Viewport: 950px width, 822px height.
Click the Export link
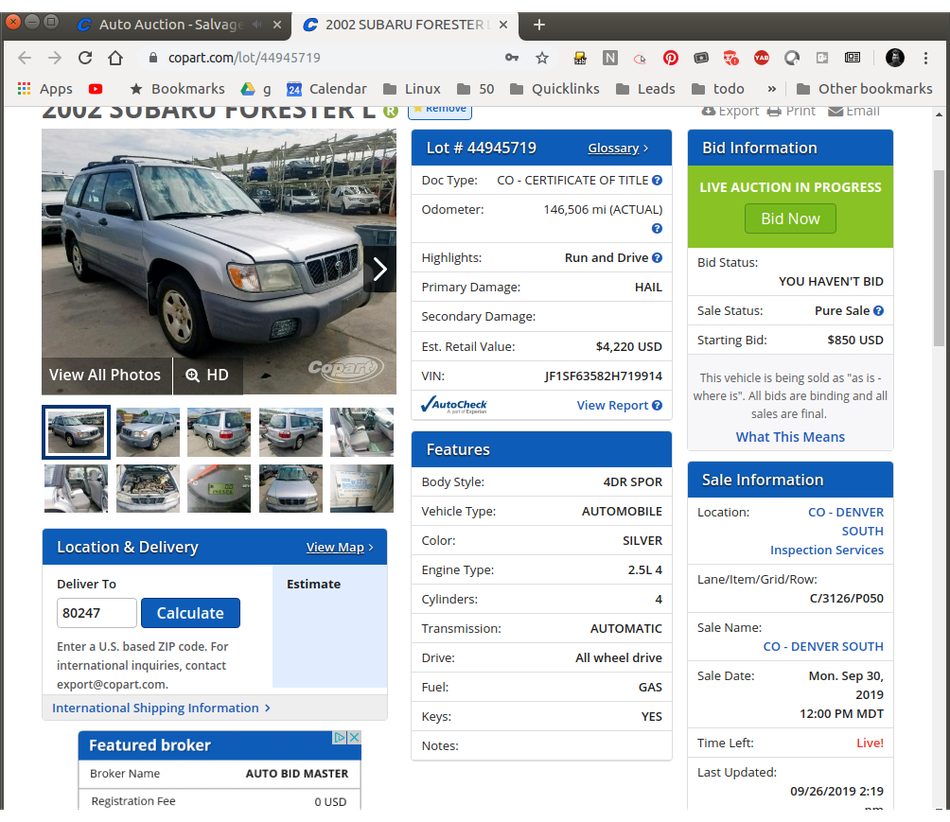click(729, 111)
